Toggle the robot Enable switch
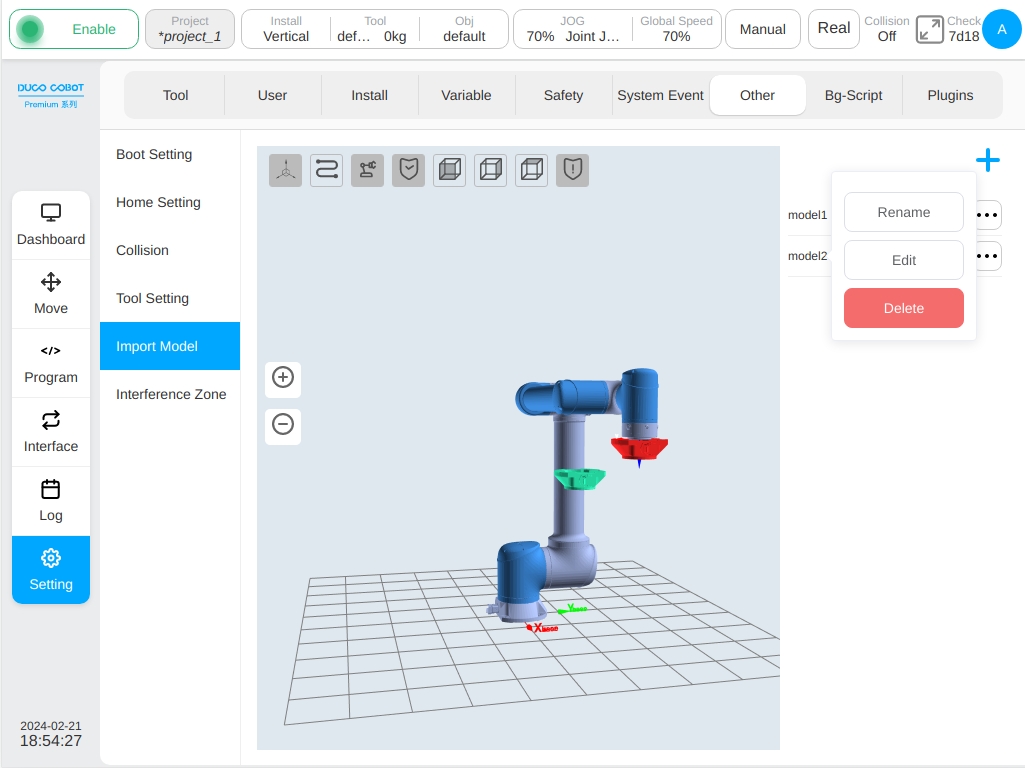1025x768 pixels. 74,29
